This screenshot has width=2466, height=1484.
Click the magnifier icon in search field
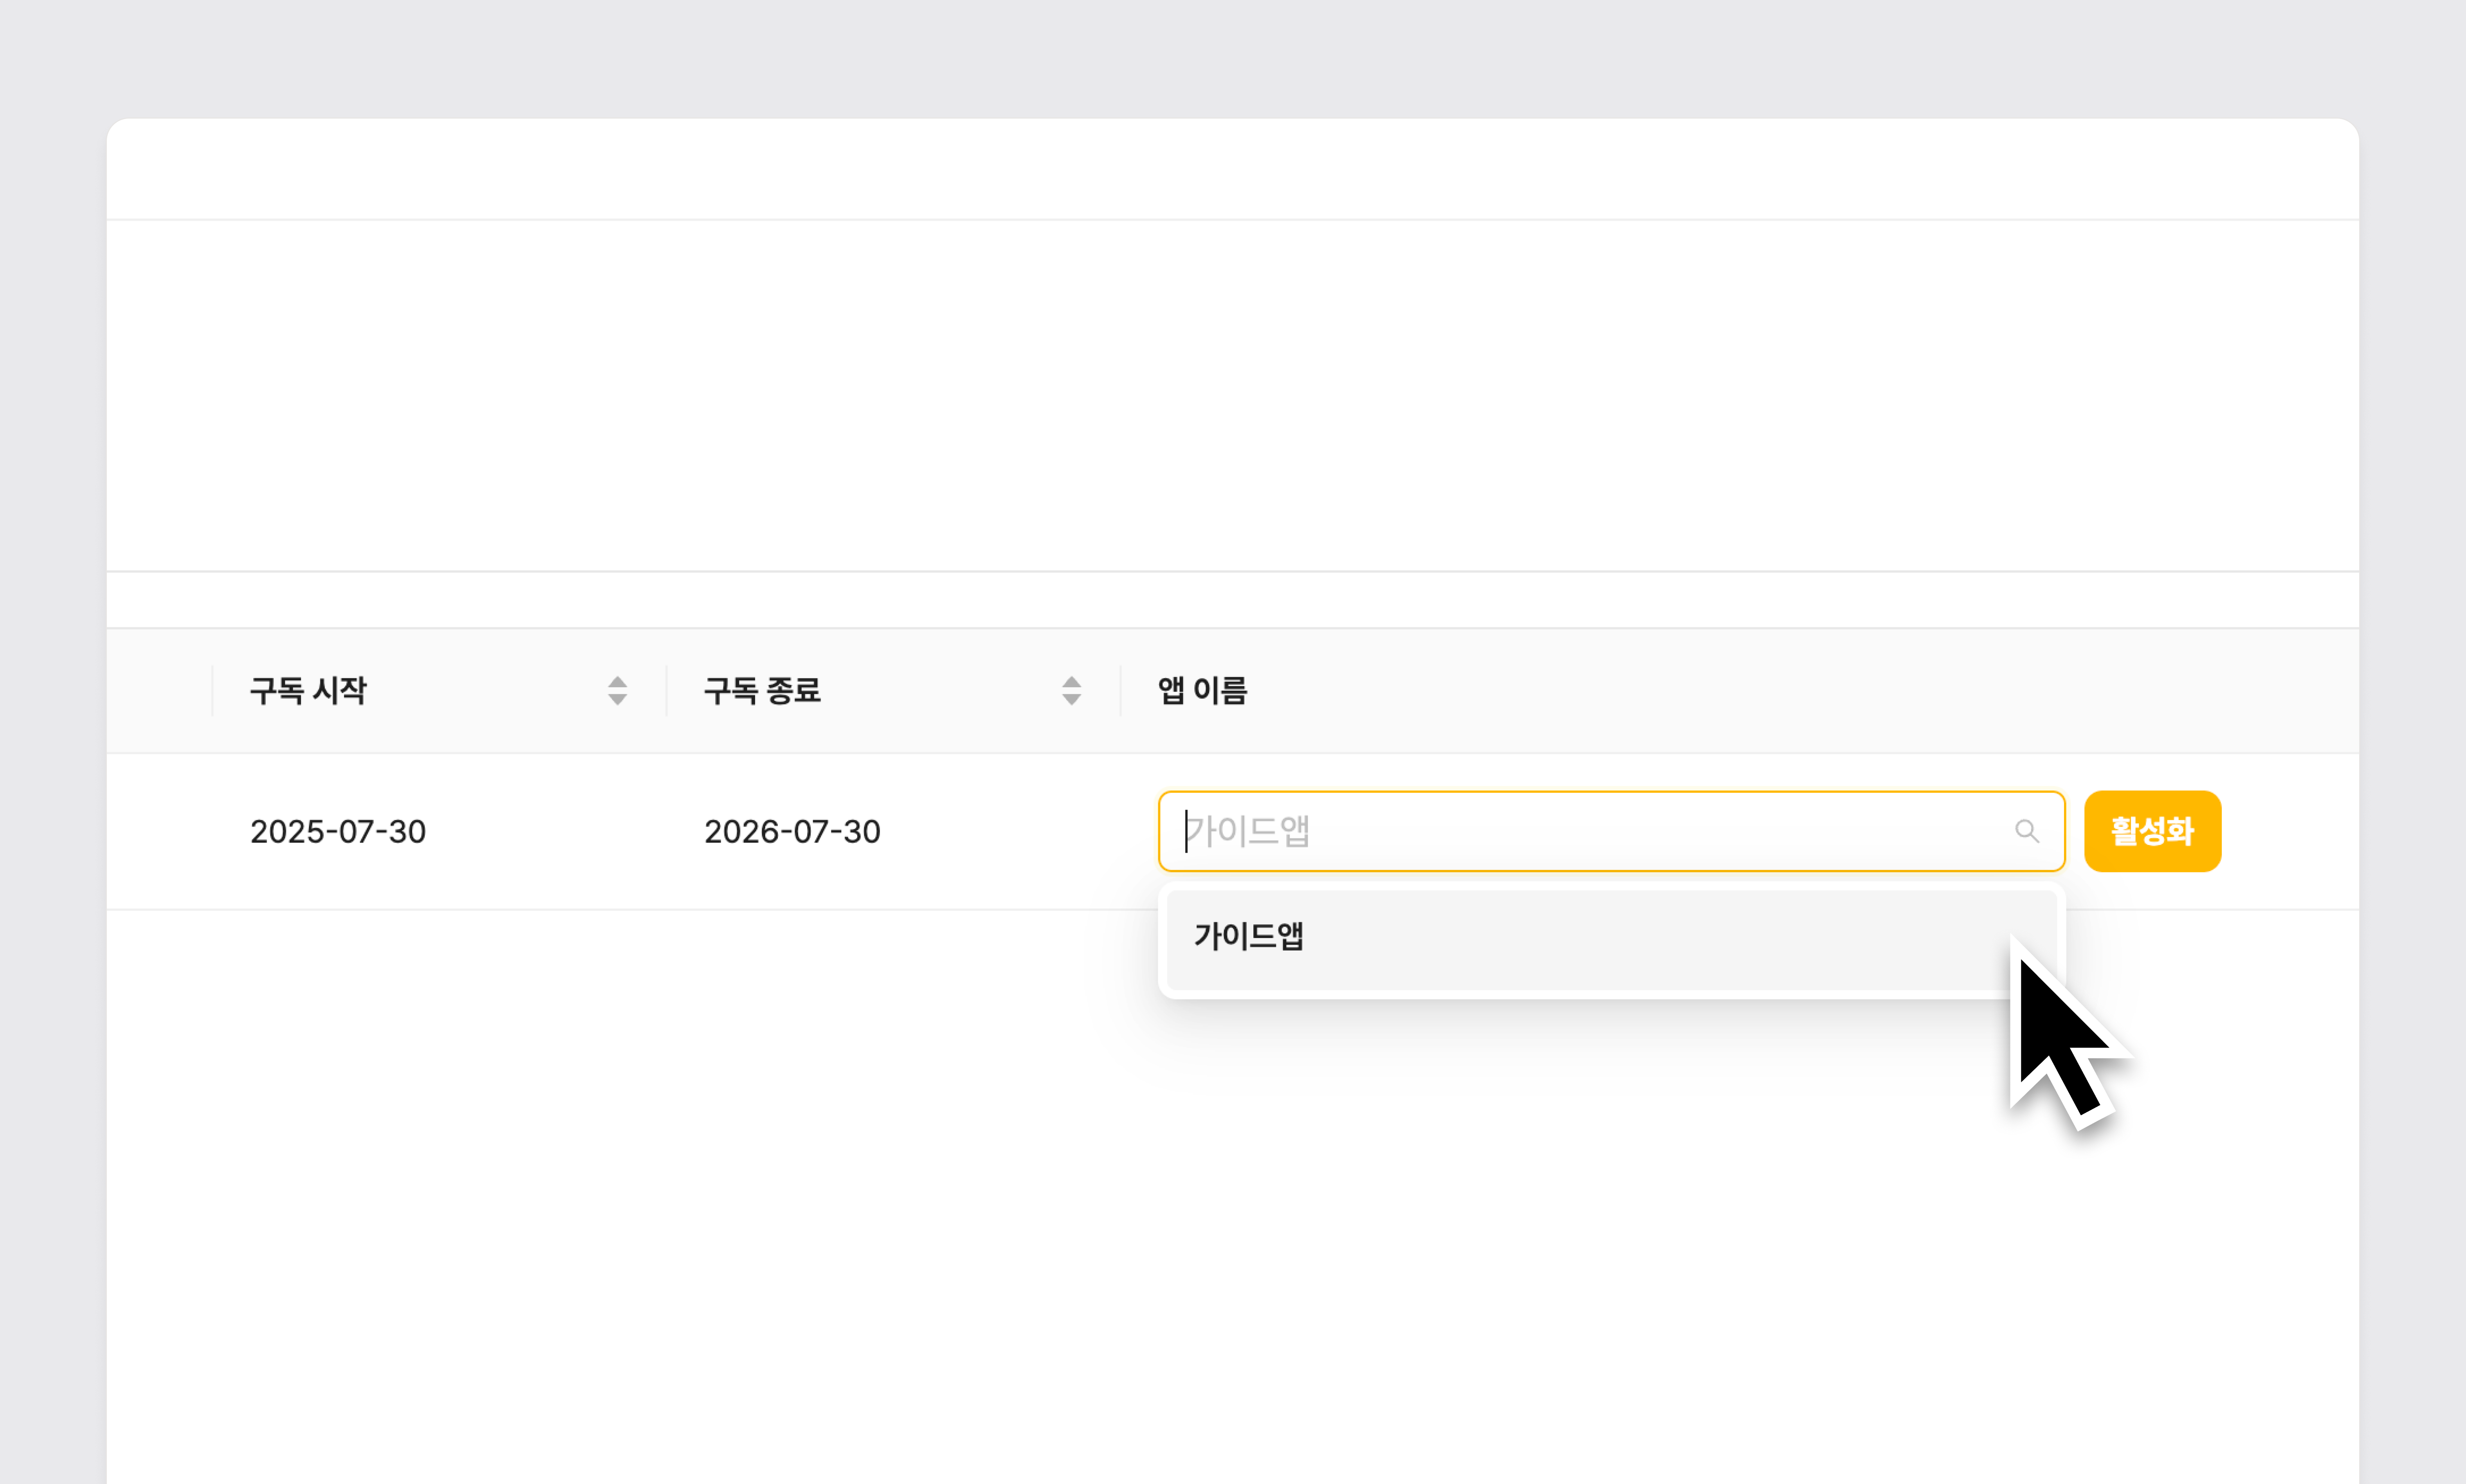pyautogui.click(x=2026, y=831)
